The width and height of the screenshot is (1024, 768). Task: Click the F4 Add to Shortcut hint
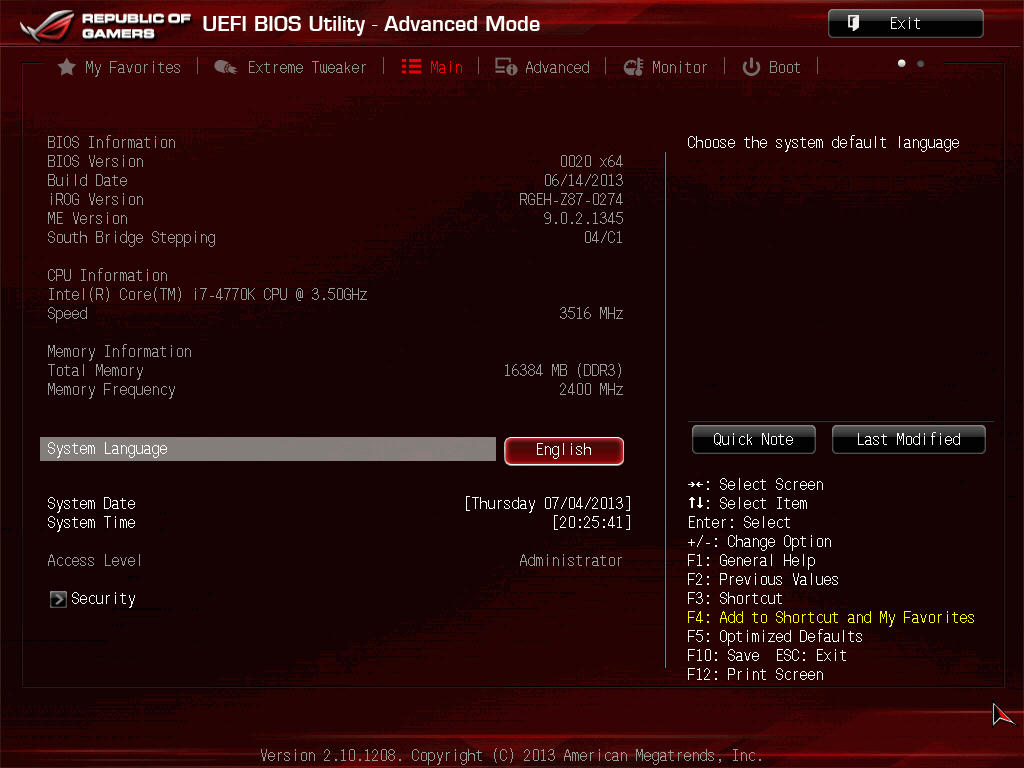tap(831, 617)
